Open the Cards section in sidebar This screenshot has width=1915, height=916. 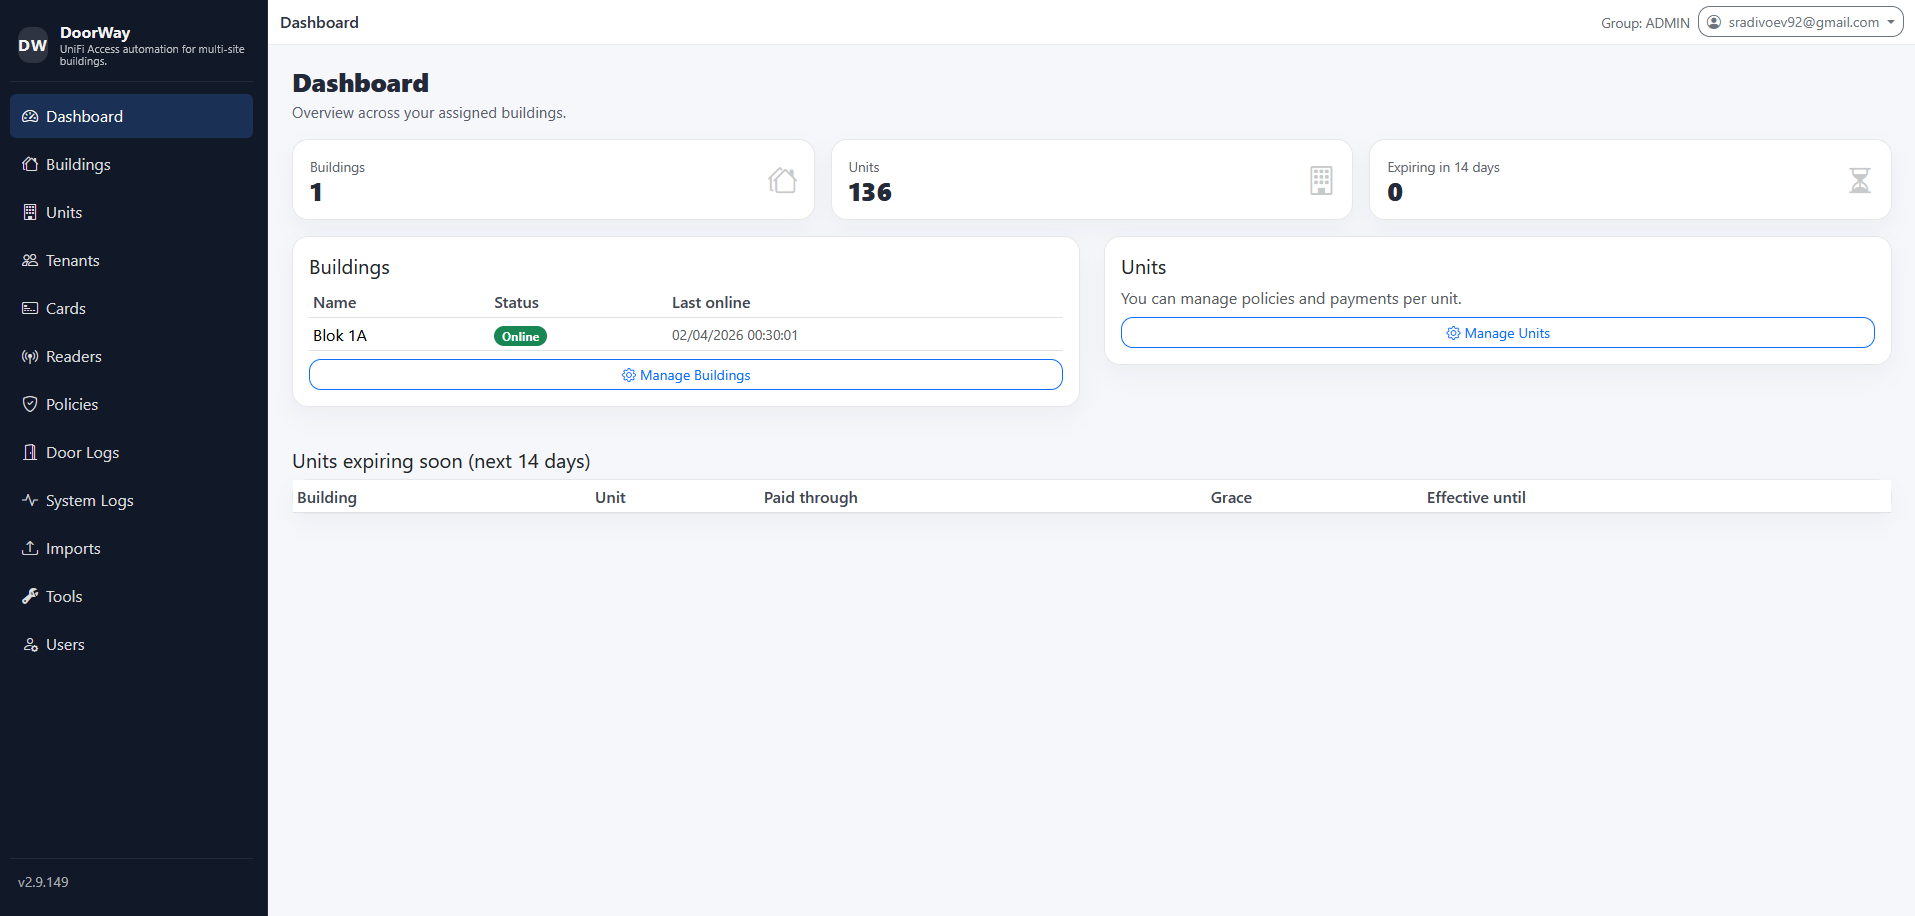[65, 309]
